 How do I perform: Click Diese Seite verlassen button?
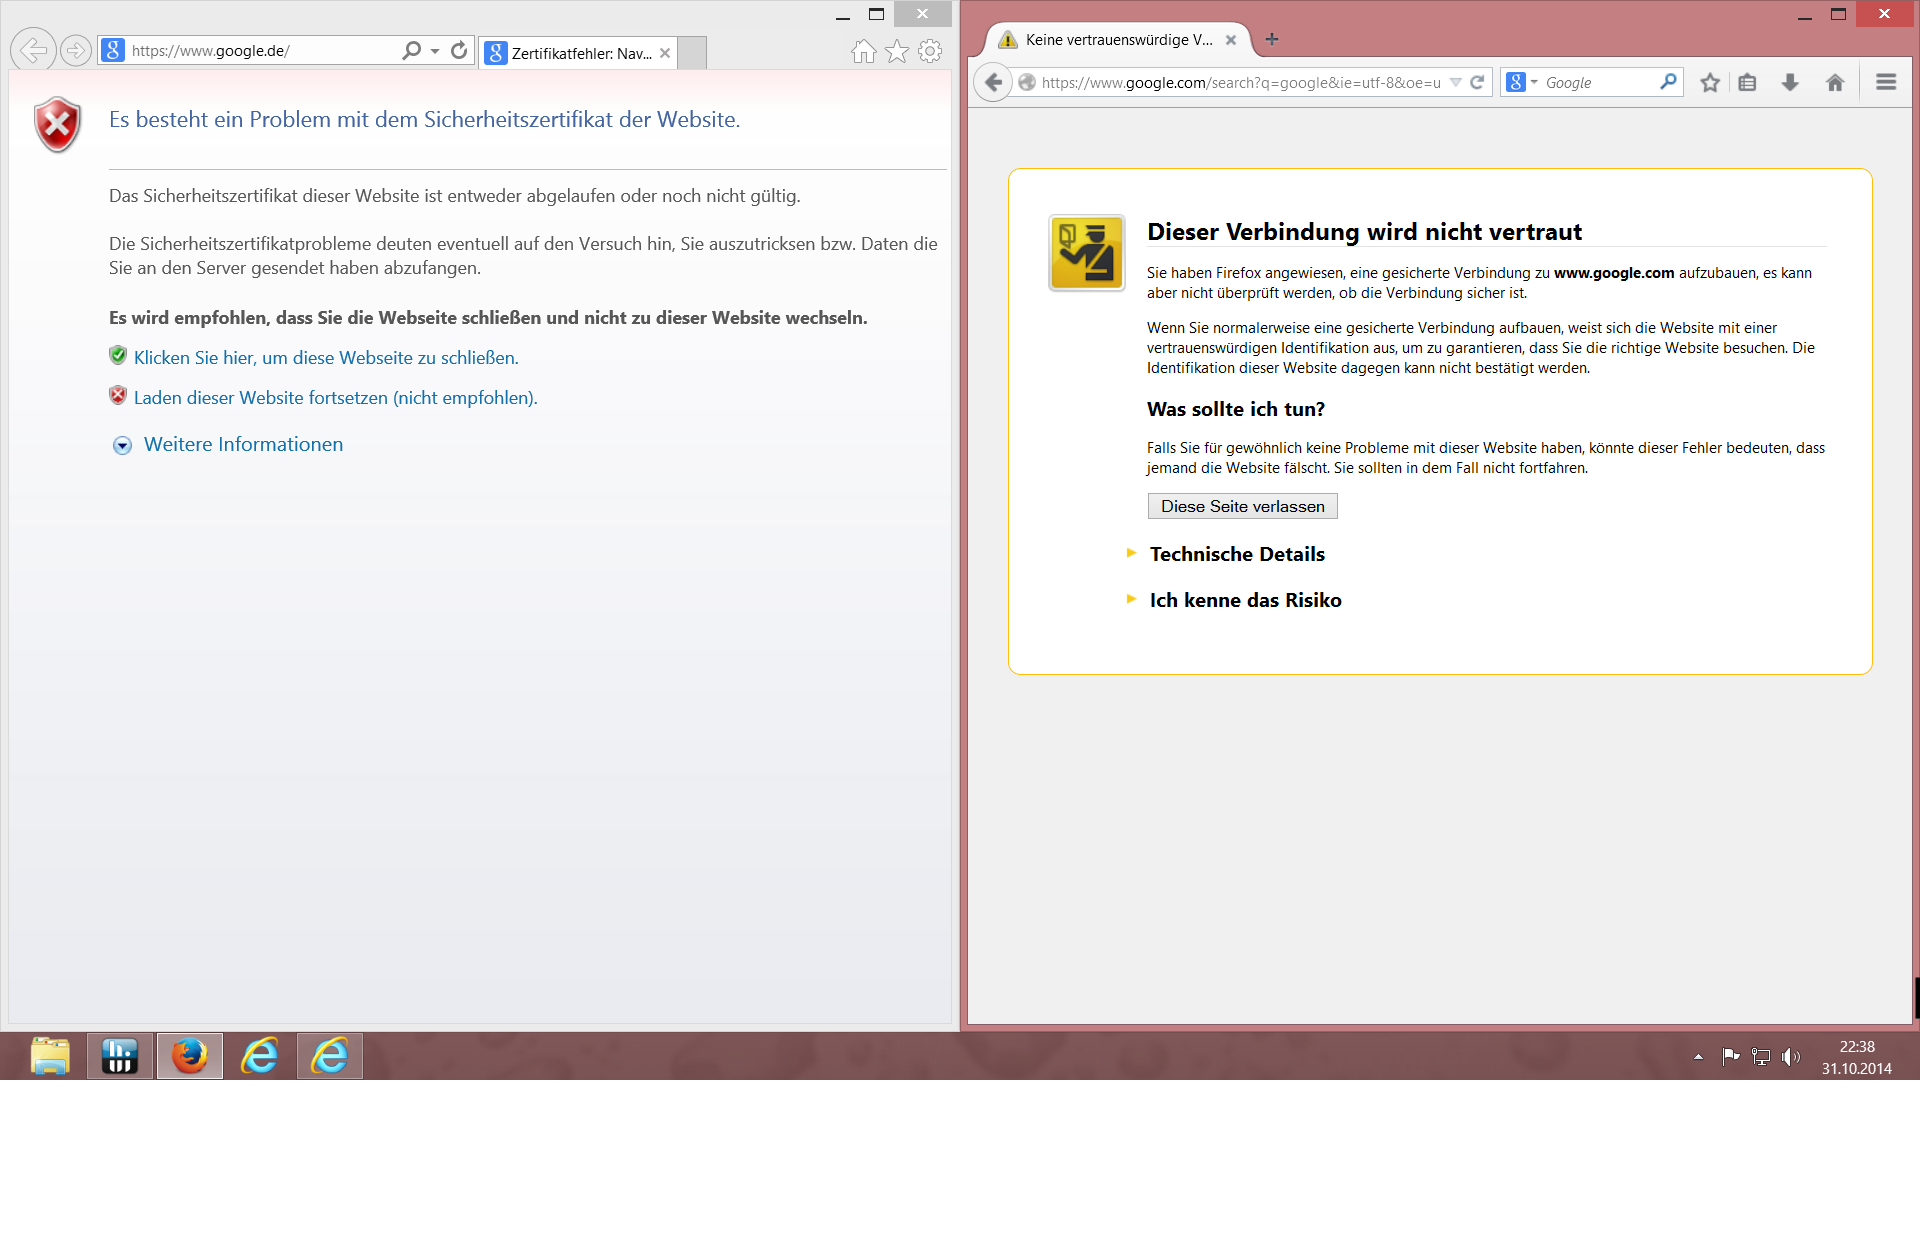pyautogui.click(x=1242, y=507)
